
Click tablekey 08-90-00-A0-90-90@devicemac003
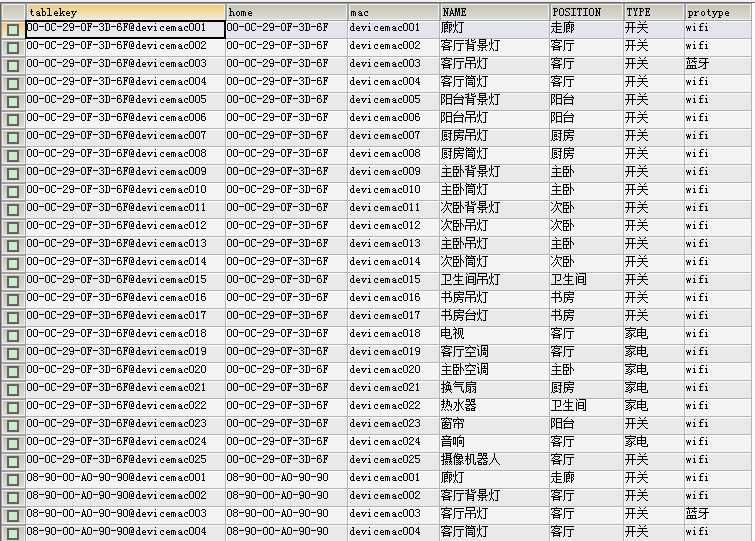coord(125,514)
